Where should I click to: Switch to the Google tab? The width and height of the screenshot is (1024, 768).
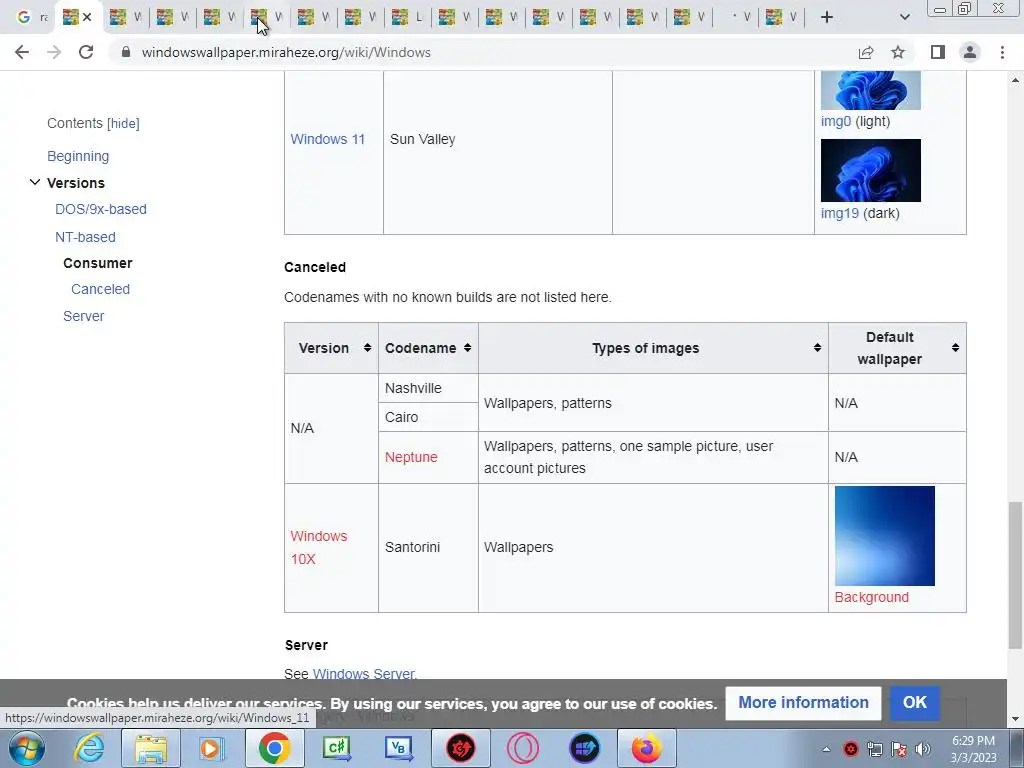(x=31, y=17)
